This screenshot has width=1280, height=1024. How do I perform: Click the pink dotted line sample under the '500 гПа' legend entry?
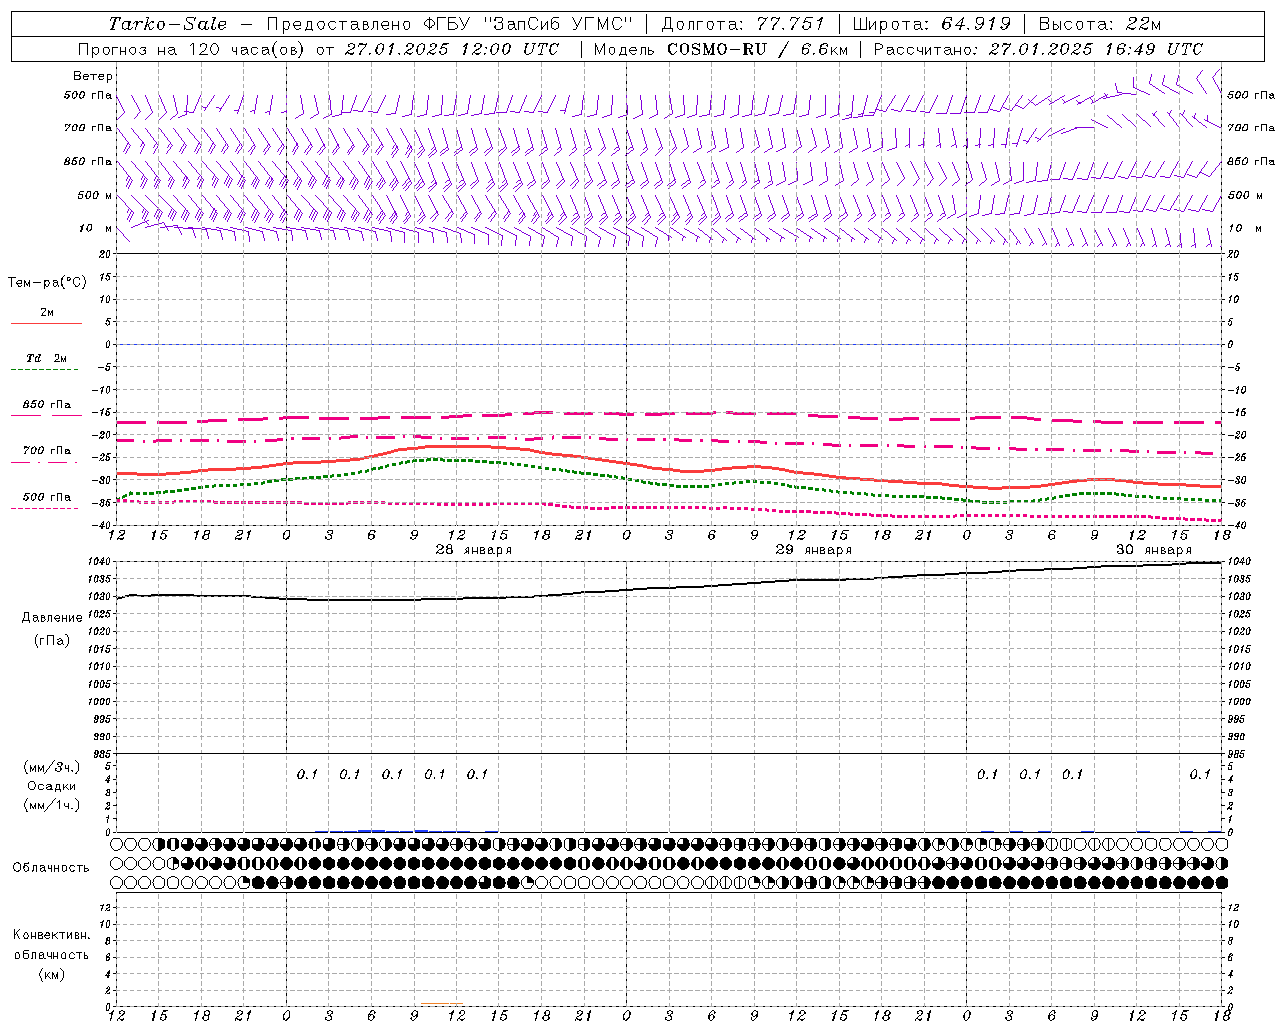coord(45,509)
